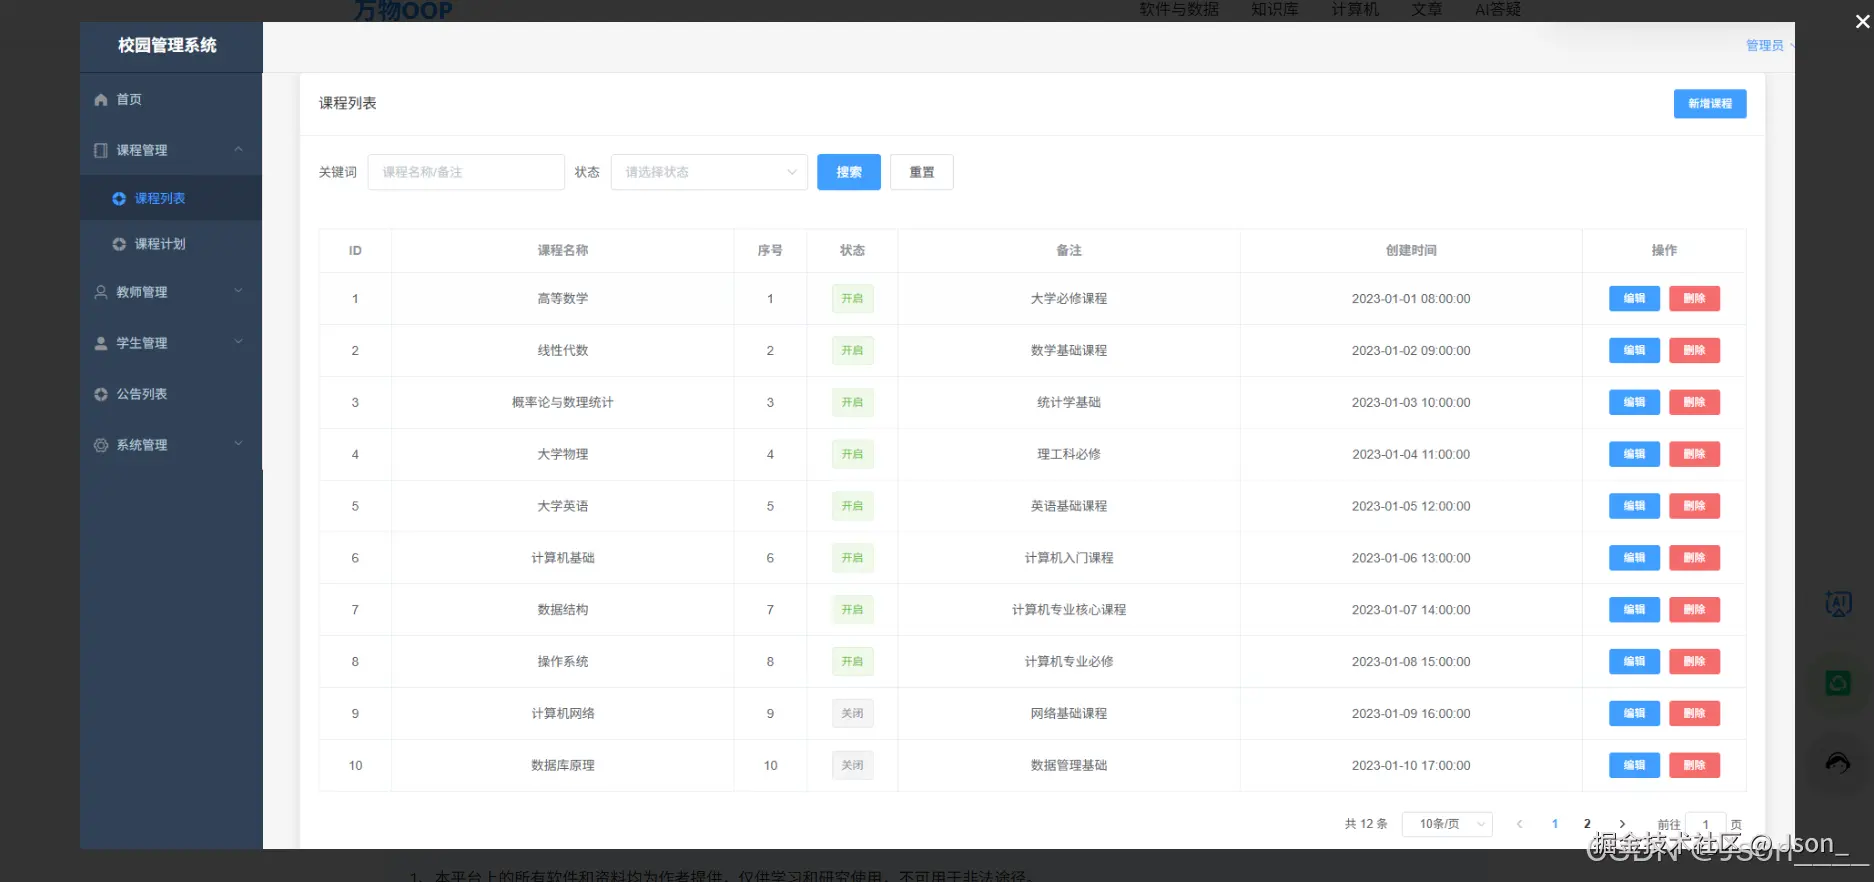Open the 请选择状态 status dropdown
1874x882 pixels.
point(709,172)
